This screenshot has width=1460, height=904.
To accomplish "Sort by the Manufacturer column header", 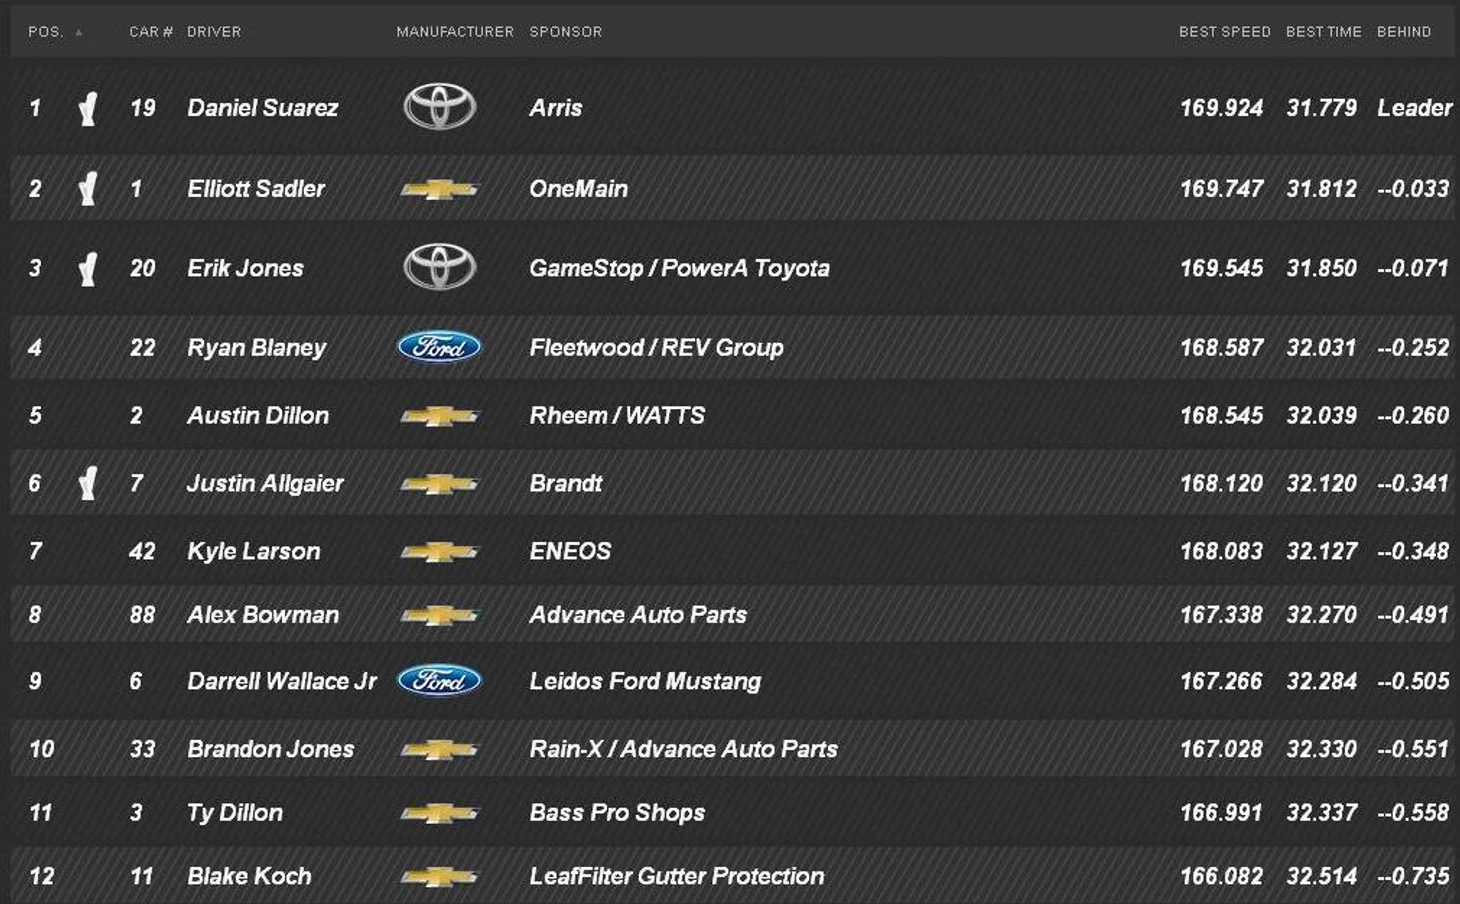I will point(455,32).
